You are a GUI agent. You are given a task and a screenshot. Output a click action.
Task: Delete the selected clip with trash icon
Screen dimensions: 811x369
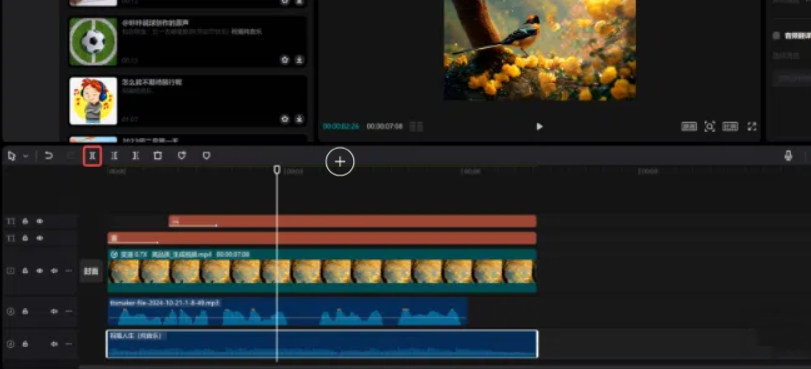[x=158, y=155]
